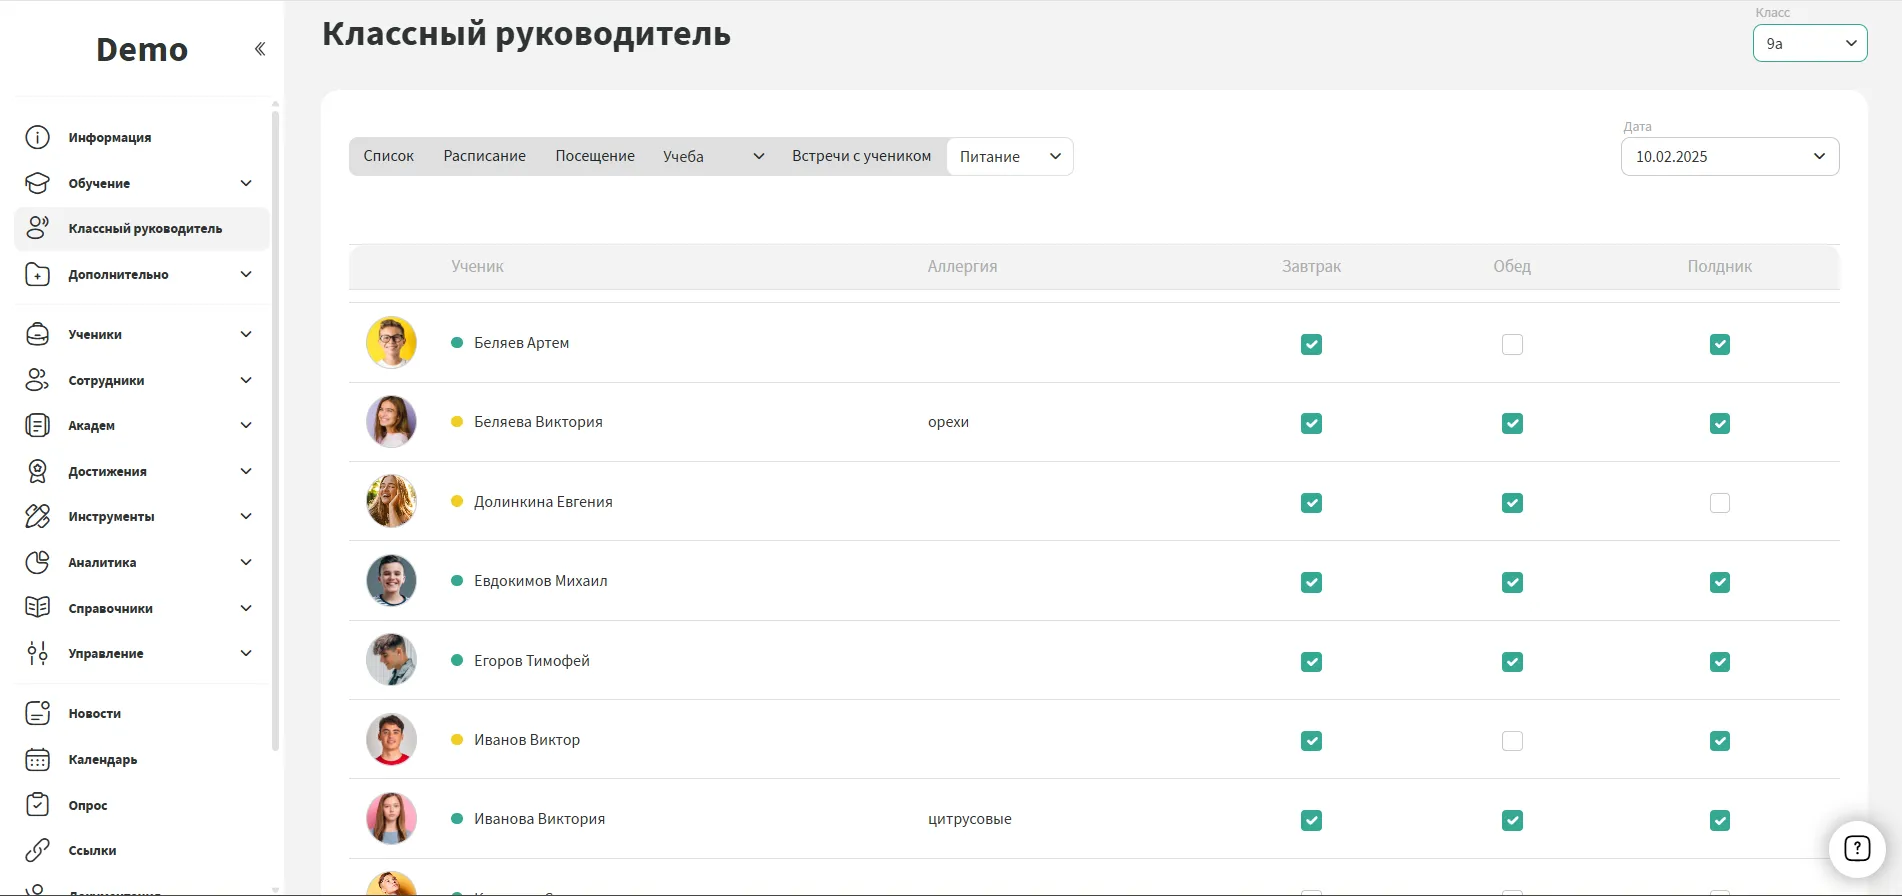Uncheck breakfast for Евдокимов Михаил
Image resolution: width=1902 pixels, height=896 pixels.
tap(1311, 582)
